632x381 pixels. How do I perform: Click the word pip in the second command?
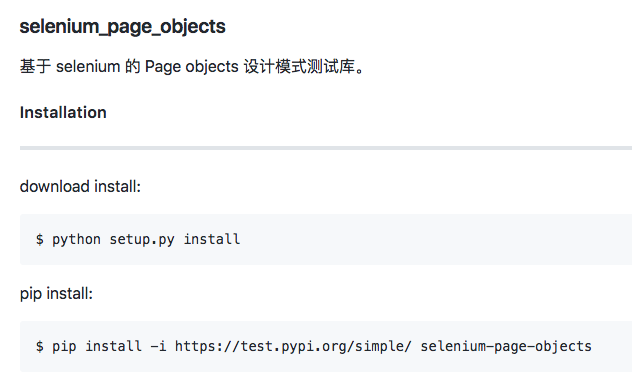64,347
